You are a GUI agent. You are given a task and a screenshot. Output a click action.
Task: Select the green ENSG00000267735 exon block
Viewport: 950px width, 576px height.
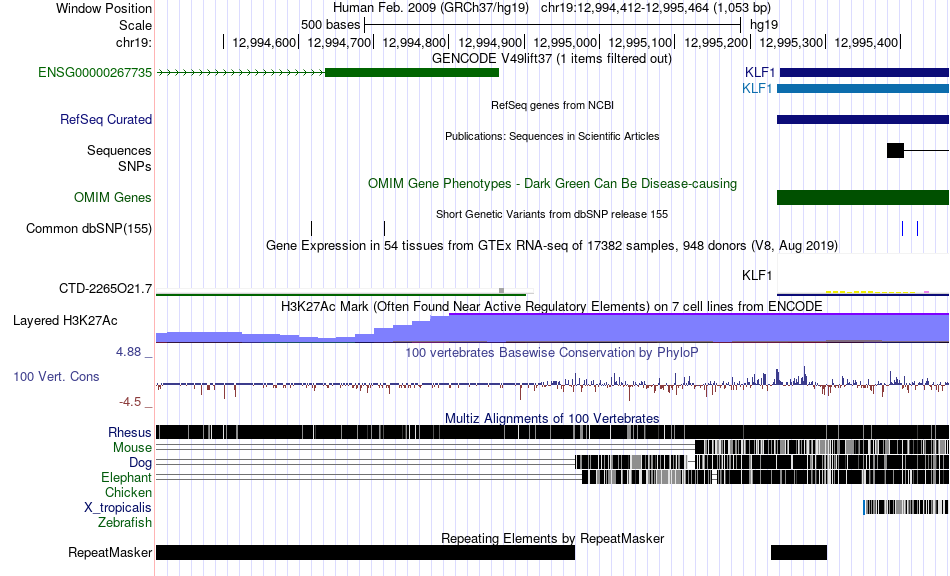(412, 73)
